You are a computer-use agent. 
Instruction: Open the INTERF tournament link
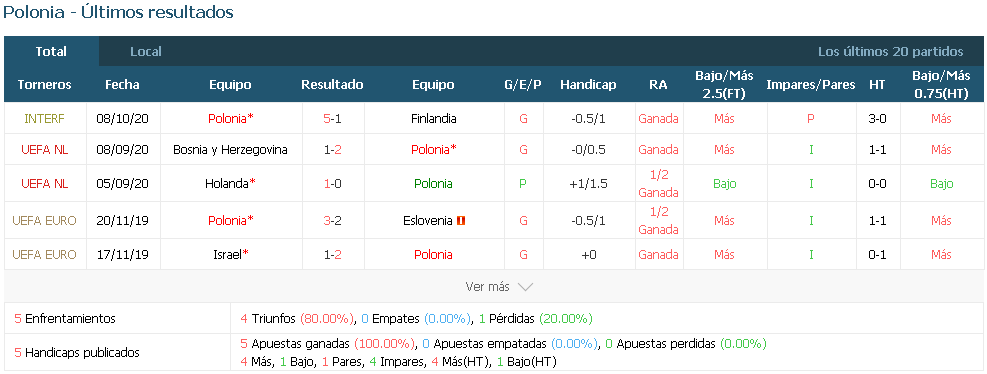tap(44, 118)
